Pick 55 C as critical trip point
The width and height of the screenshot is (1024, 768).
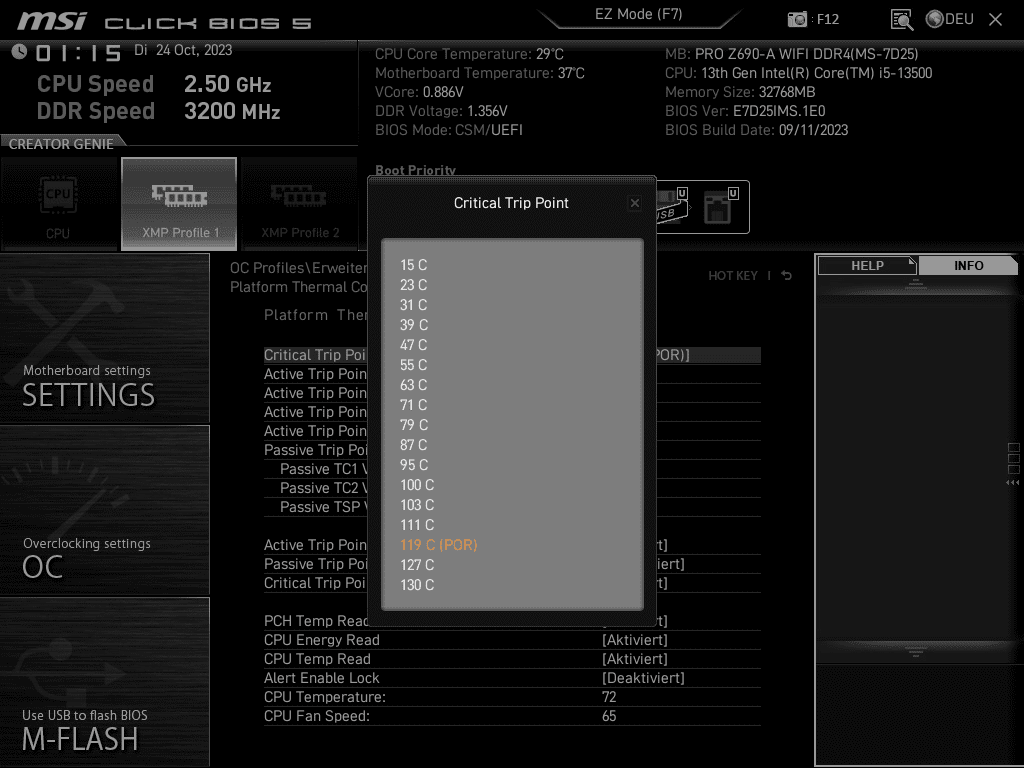413,365
